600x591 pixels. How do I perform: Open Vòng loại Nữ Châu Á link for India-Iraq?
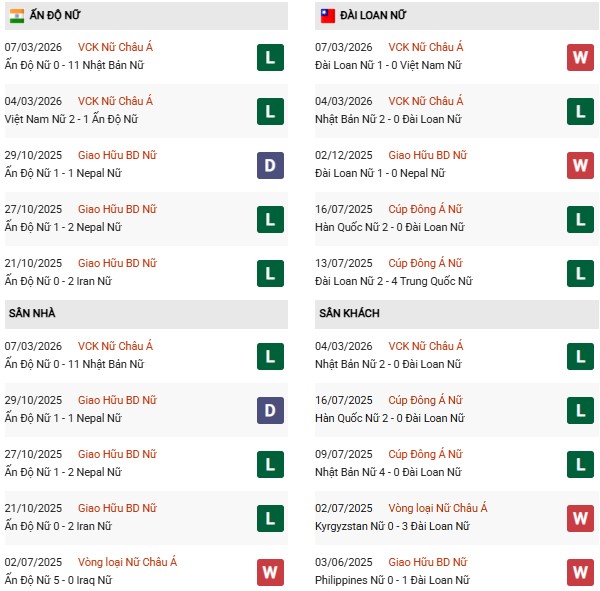click(x=128, y=562)
